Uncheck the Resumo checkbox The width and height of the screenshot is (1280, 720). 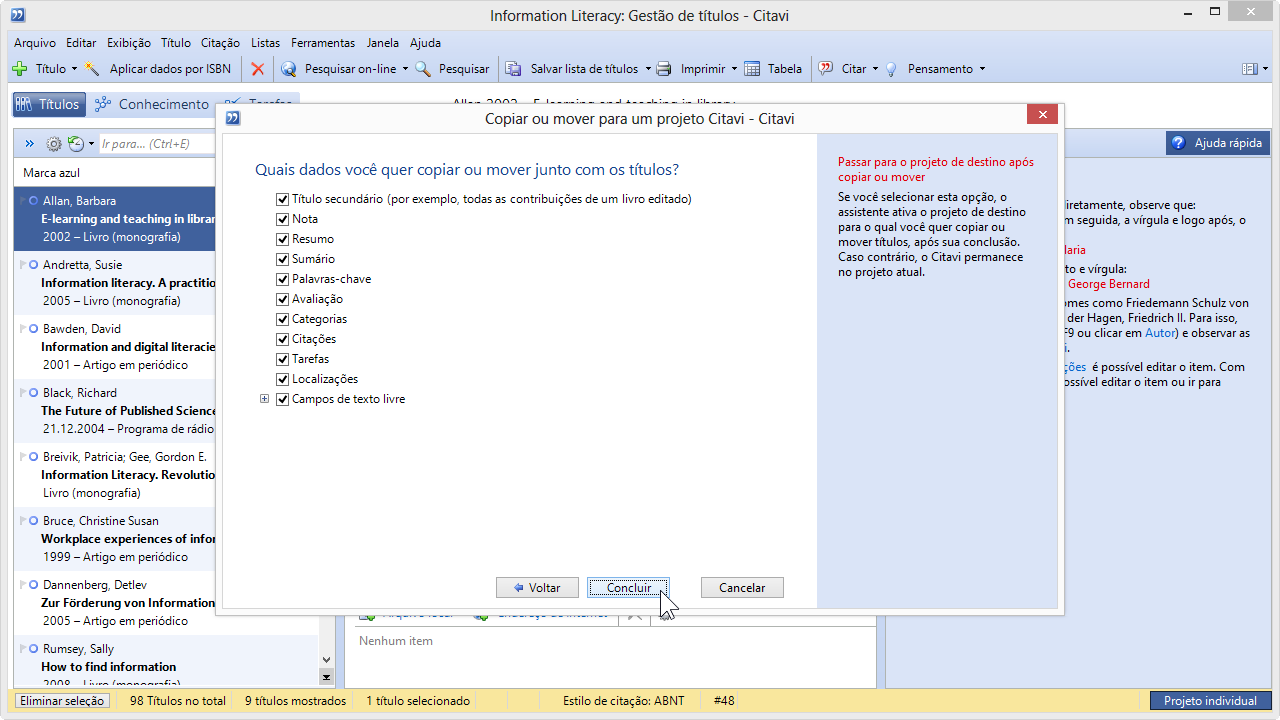pos(283,239)
